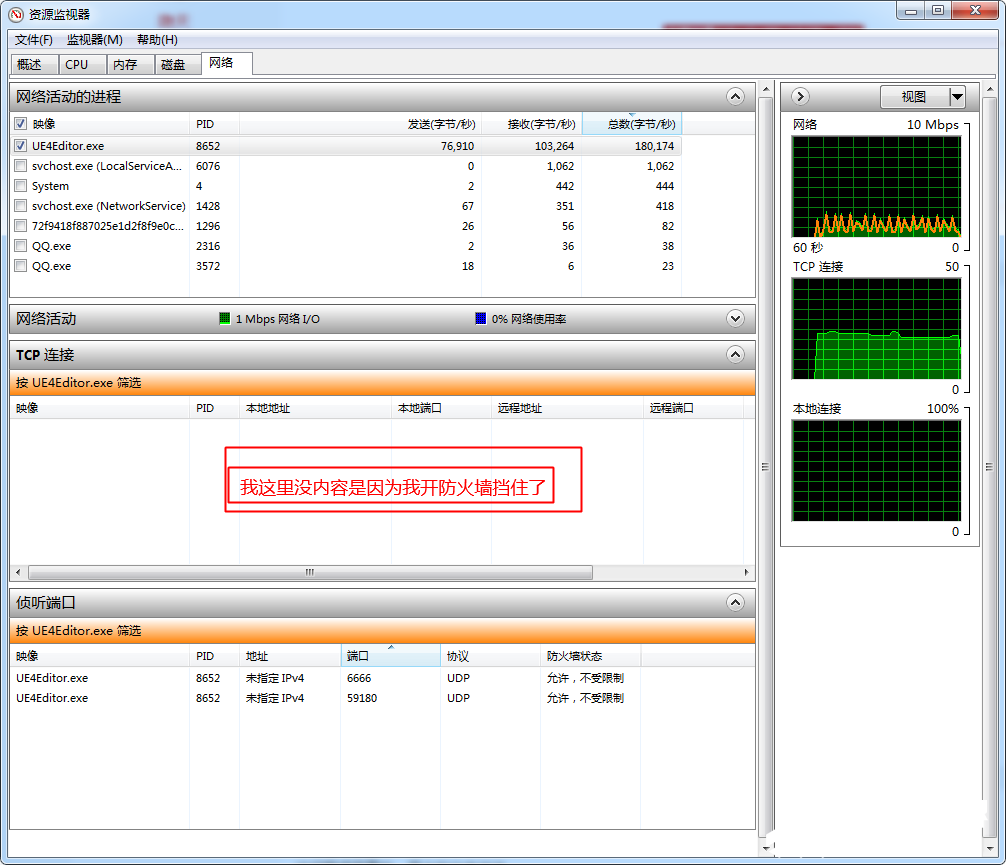Uncheck the UE4Editor.exe process checkbox
Viewport: 1006px width, 865px height.
point(21,146)
